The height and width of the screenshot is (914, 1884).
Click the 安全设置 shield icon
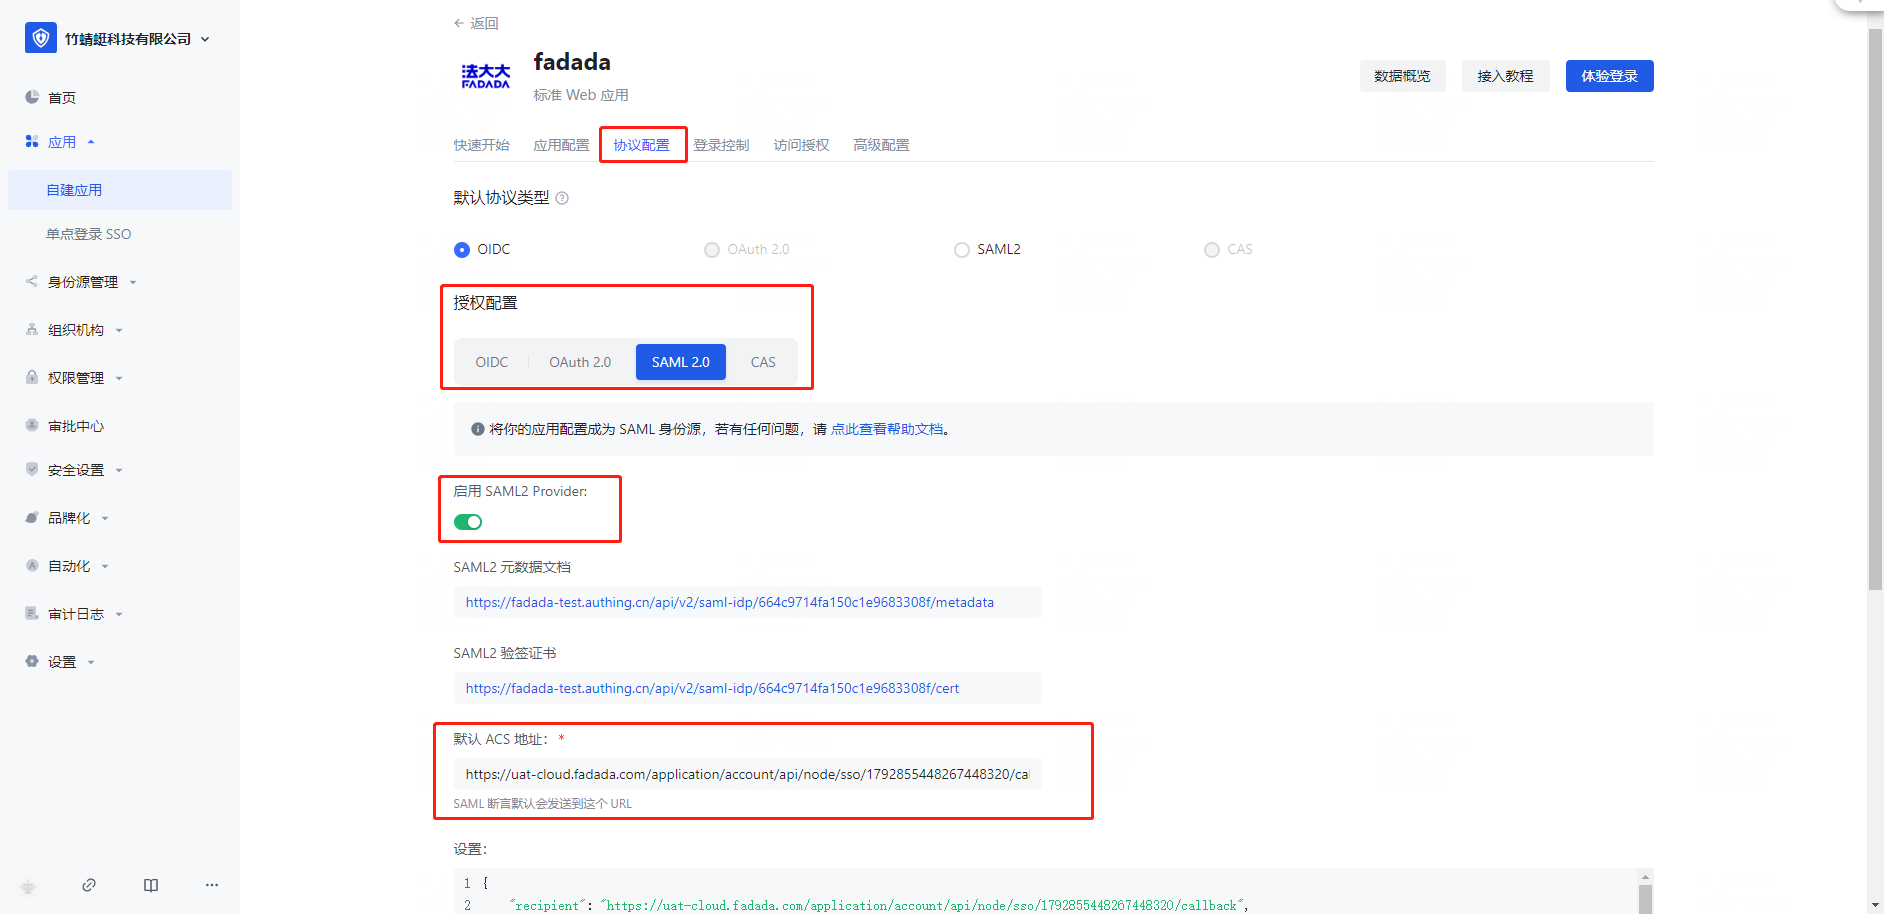[32, 470]
